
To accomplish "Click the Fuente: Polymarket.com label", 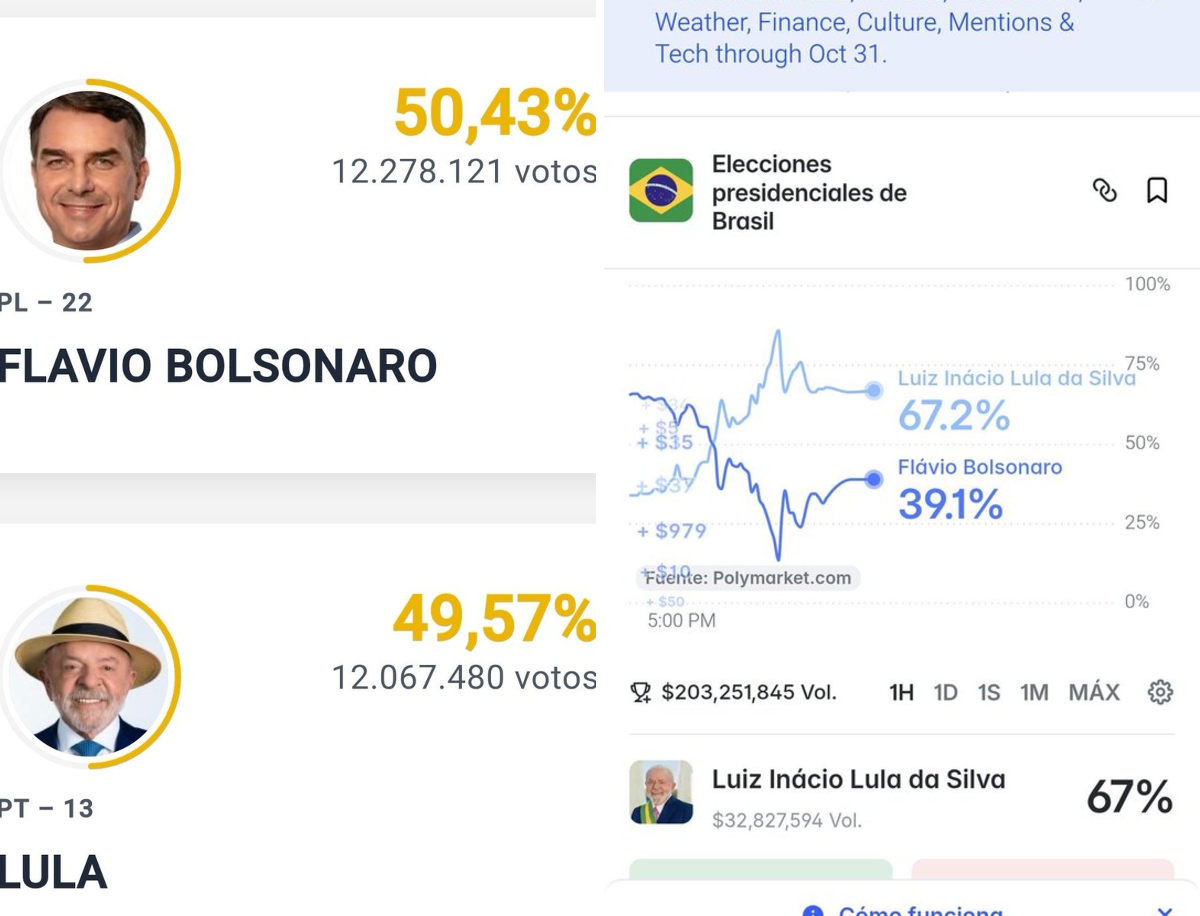I will click(748, 578).
